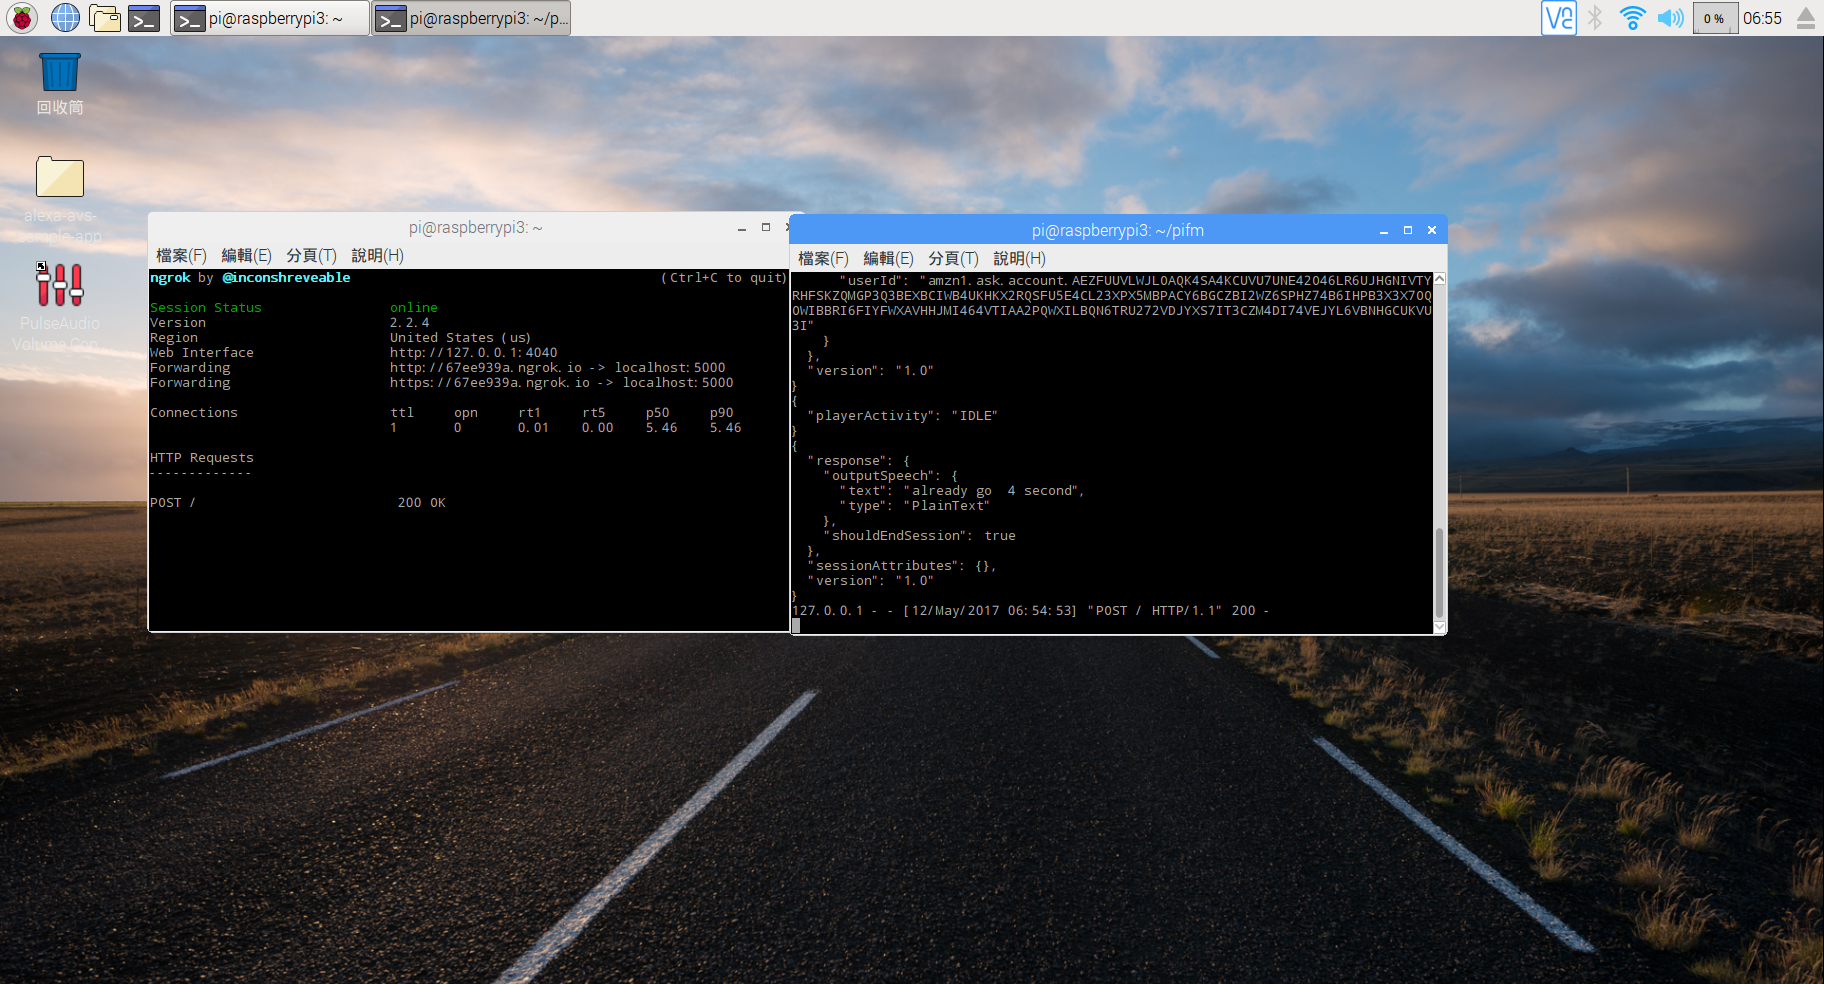This screenshot has width=1824, height=984.
Task: Select the PulseAudio Volume Control desktop shortcut
Action: [x=58, y=307]
